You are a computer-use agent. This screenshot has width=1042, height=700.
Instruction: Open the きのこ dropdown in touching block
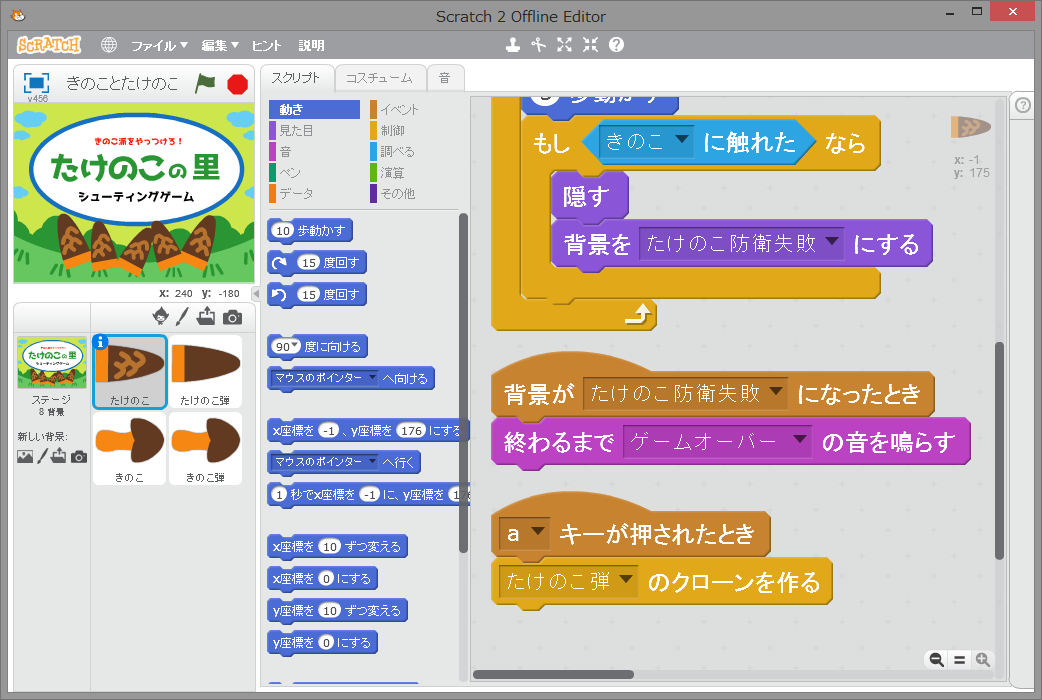646,141
